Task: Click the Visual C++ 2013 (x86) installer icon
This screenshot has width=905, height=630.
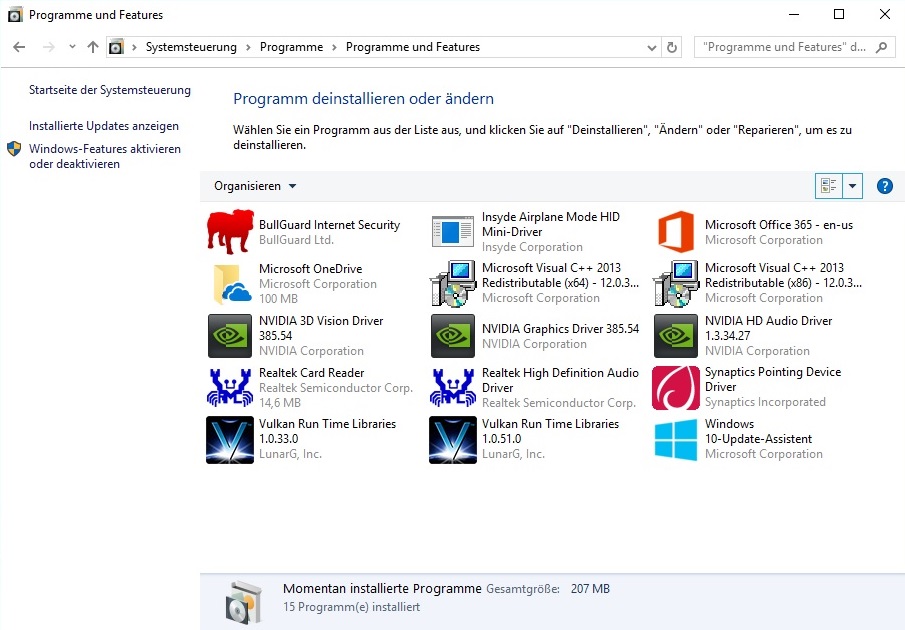Action: click(x=676, y=283)
